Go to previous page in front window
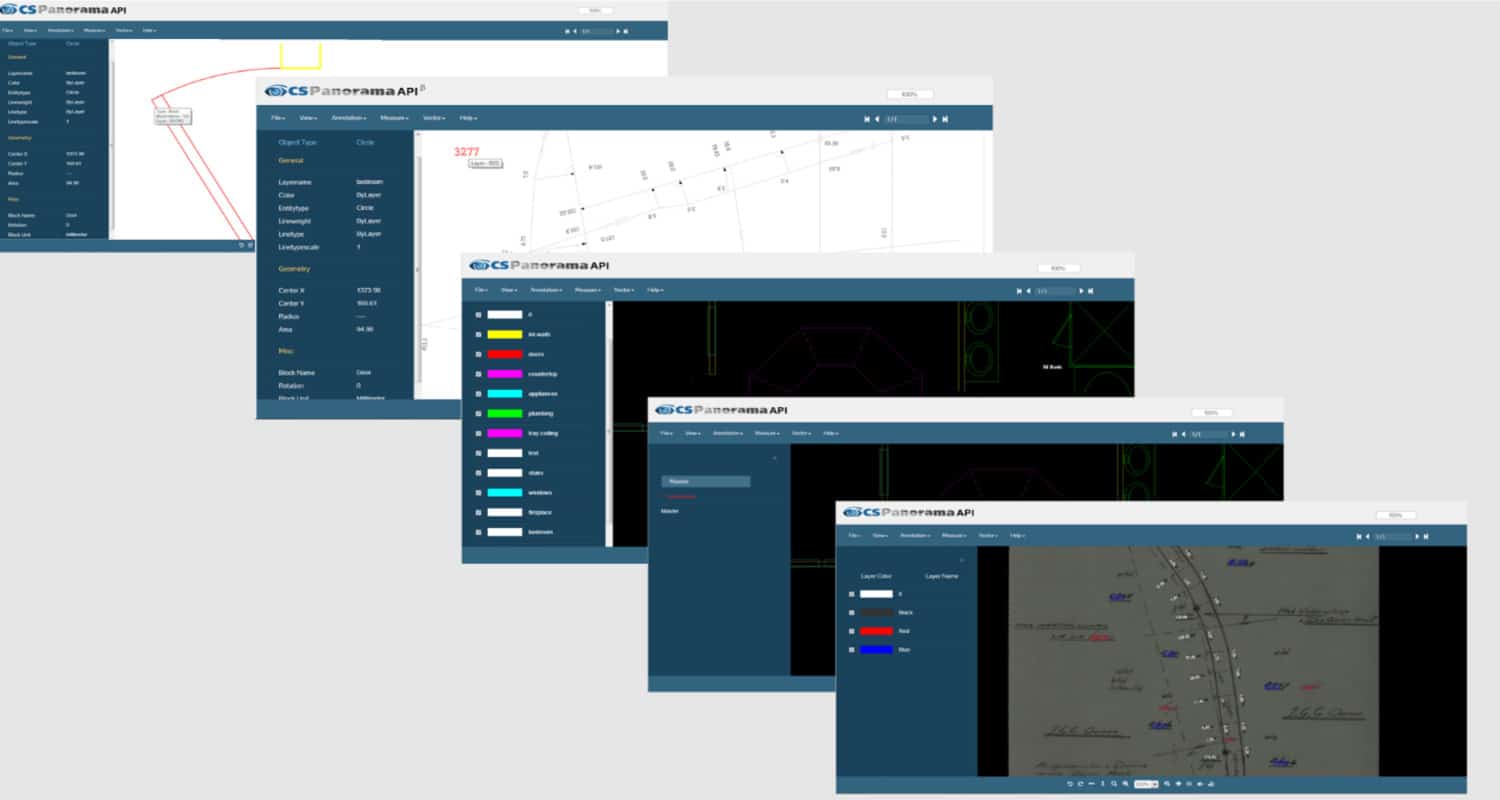1500x800 pixels. 1367,536
